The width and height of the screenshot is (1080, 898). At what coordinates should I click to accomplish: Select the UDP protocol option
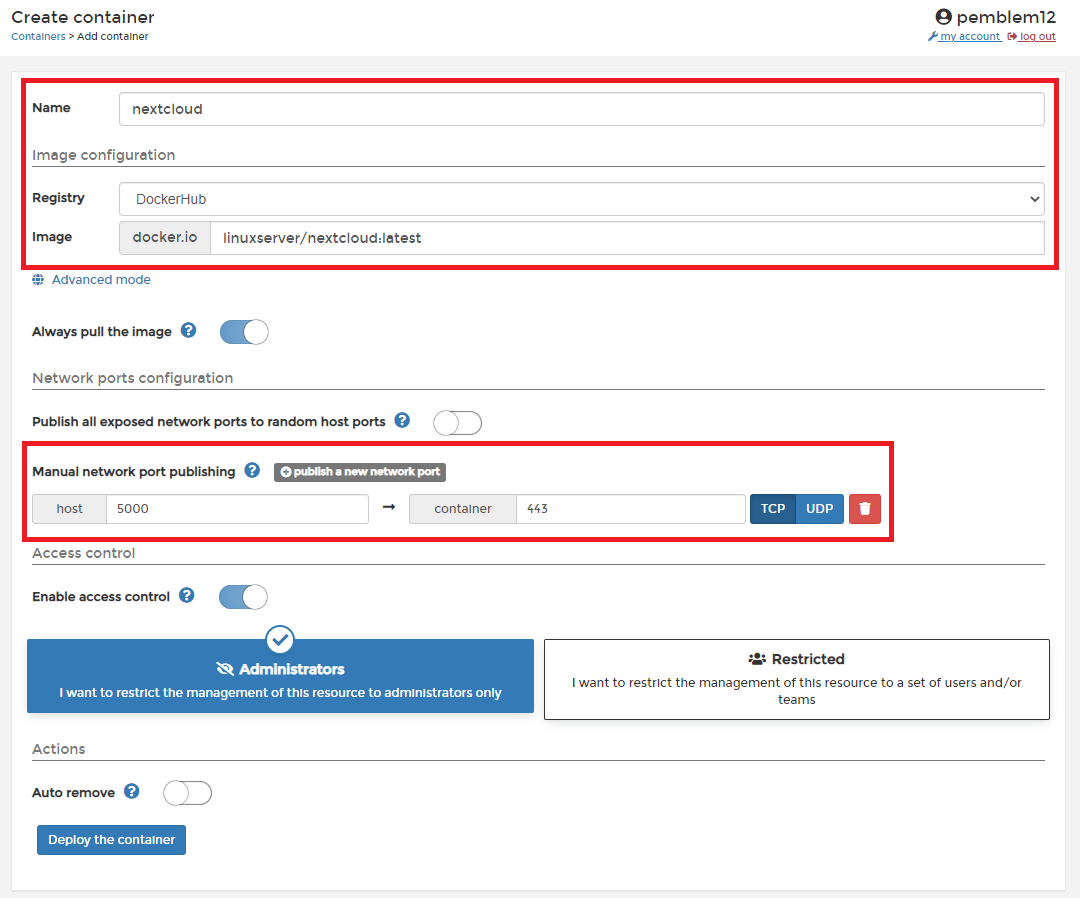pos(819,508)
